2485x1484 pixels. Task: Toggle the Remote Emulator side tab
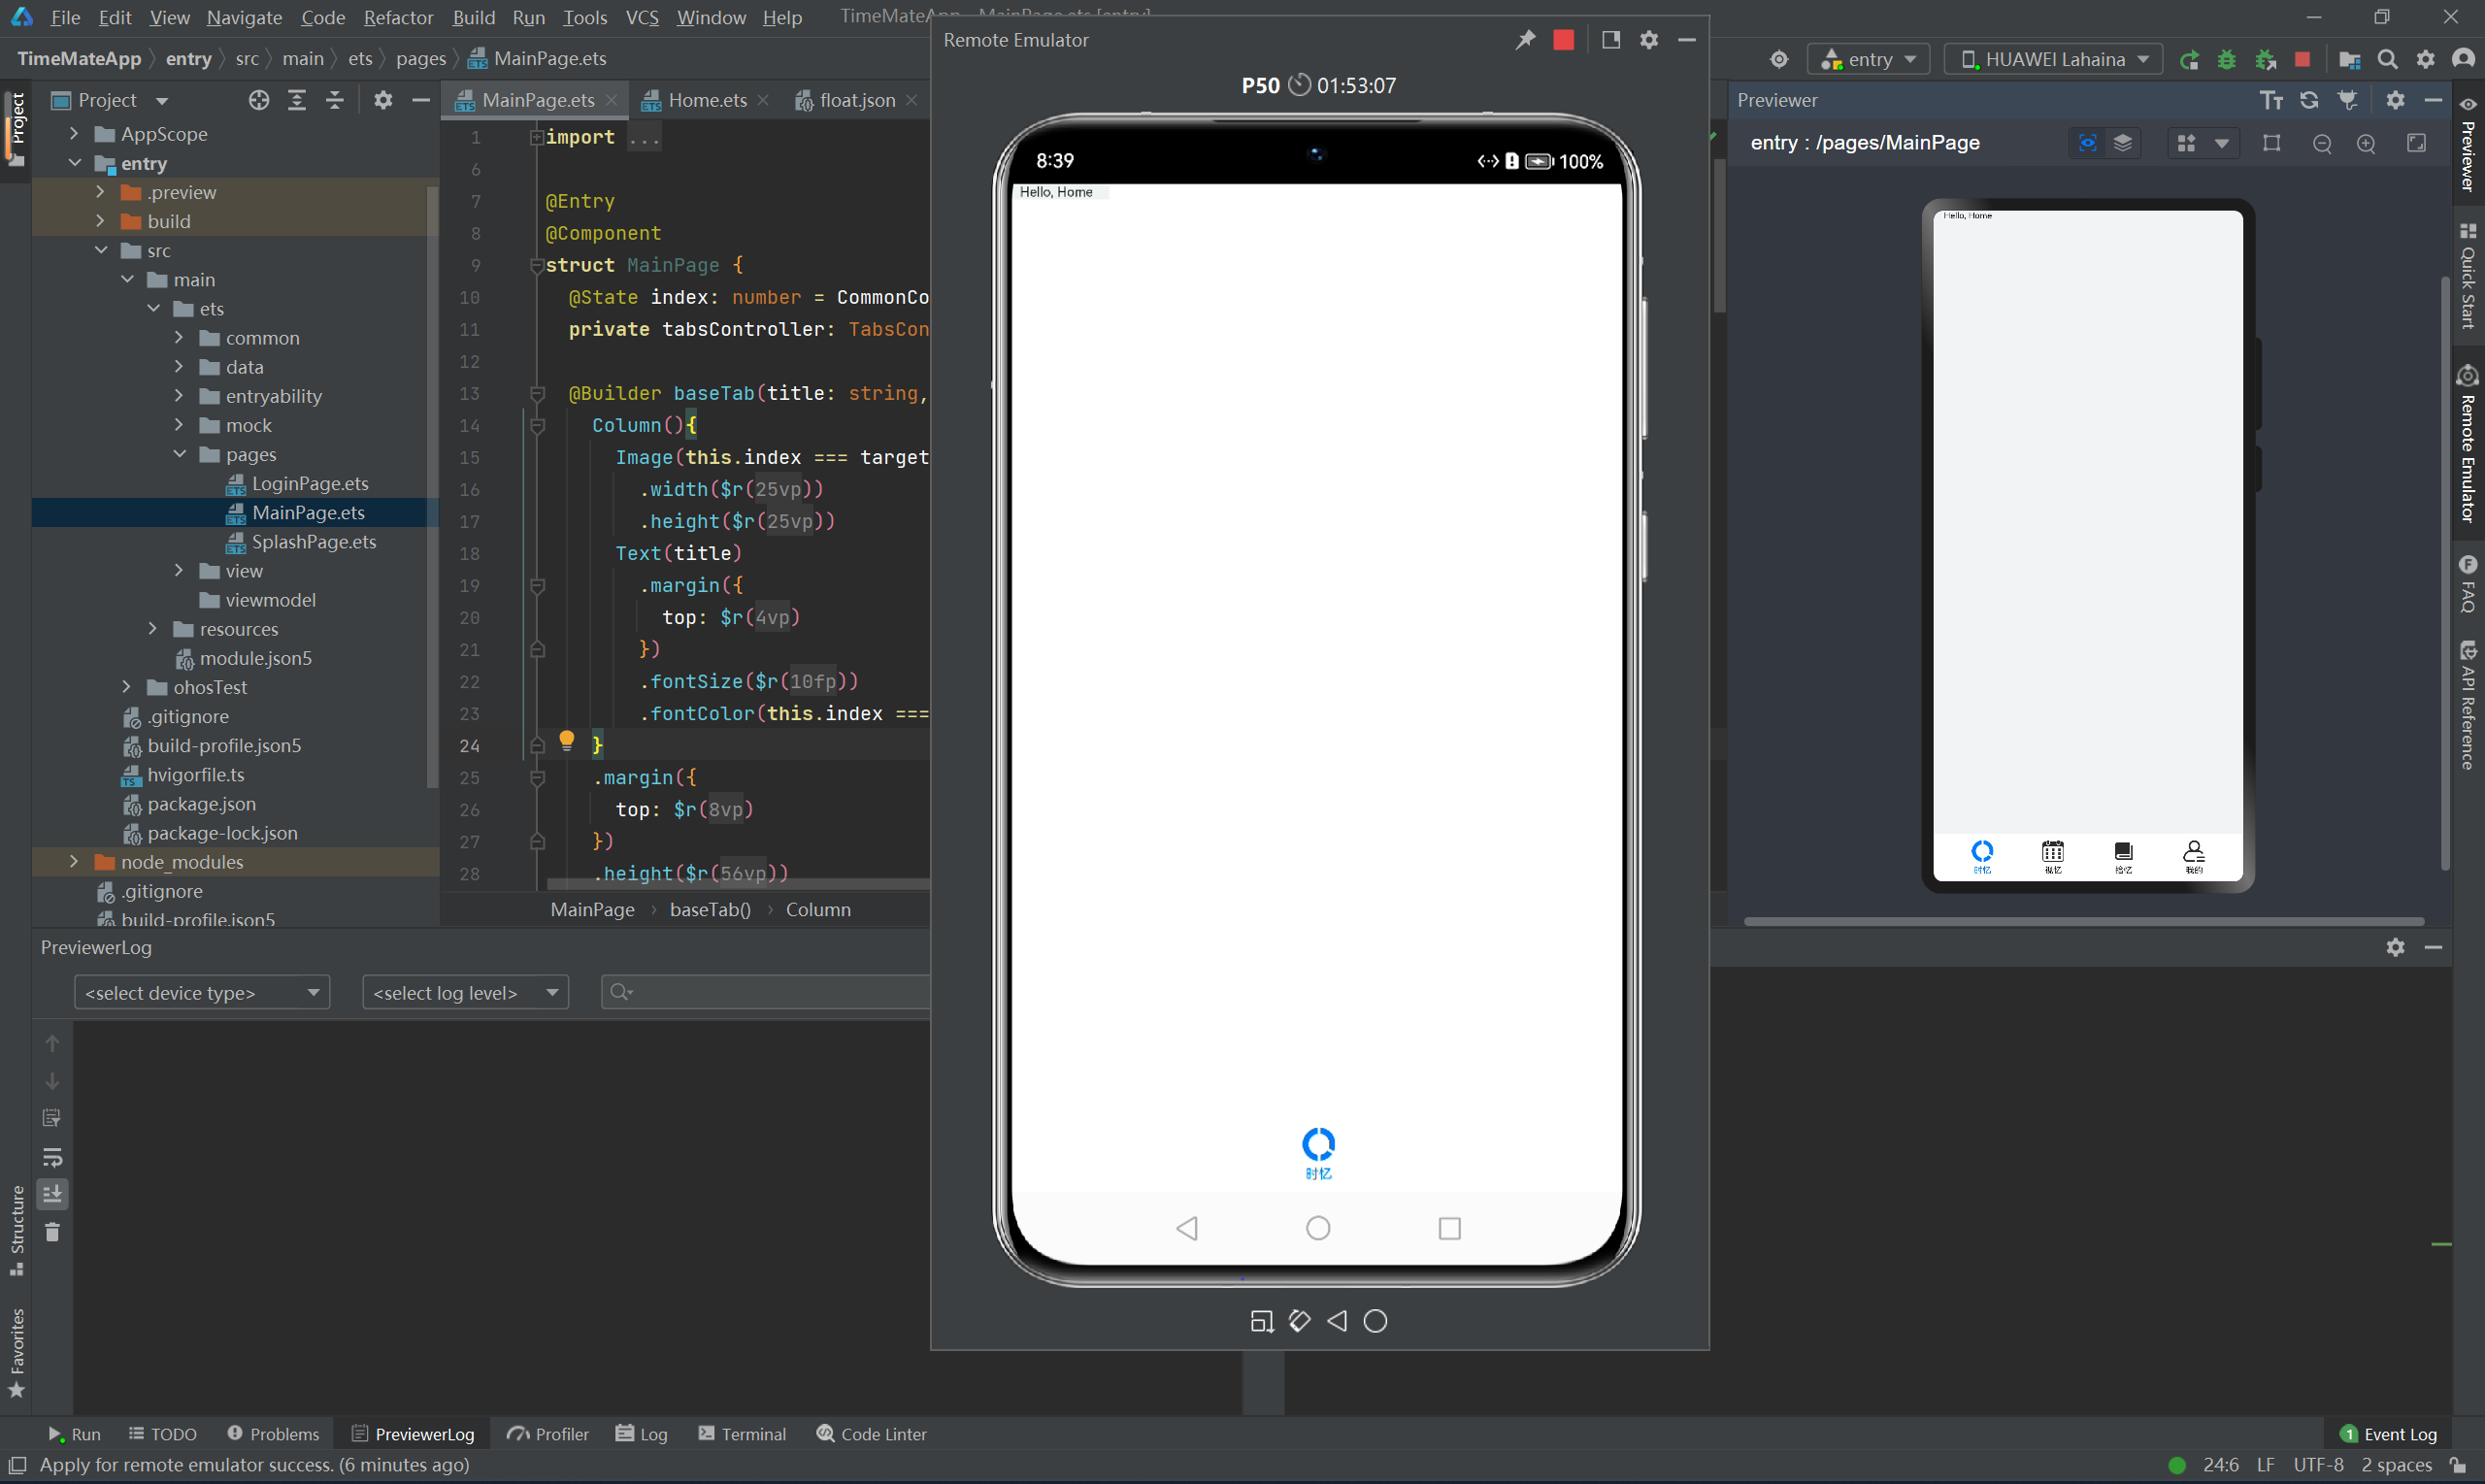(x=2468, y=444)
